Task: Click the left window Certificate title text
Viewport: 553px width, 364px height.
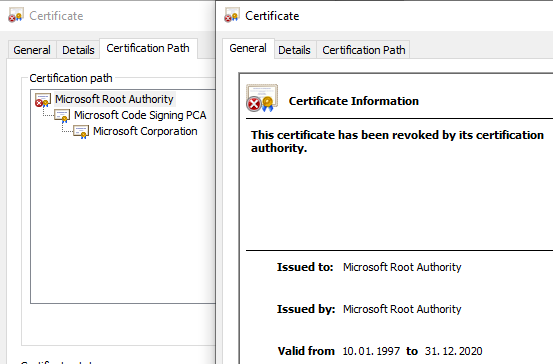Action: pos(56,16)
